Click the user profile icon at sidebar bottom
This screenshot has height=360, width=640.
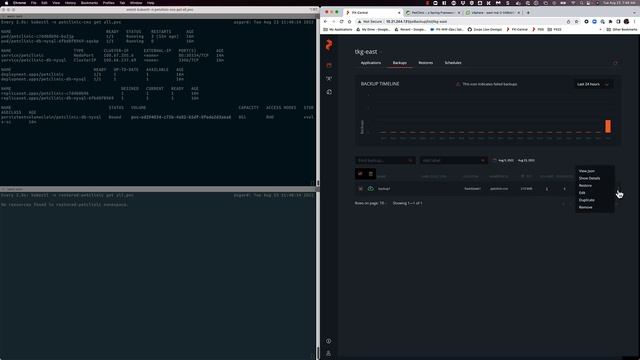pyautogui.click(x=329, y=353)
